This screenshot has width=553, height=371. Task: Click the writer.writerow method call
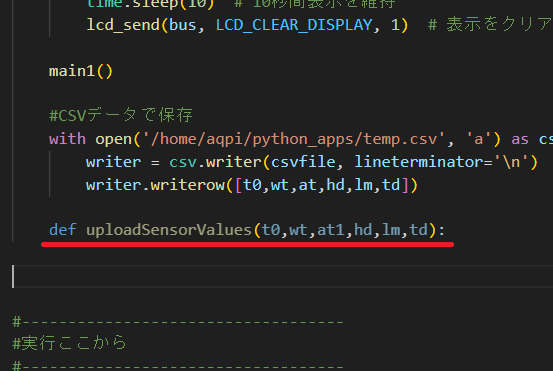(x=155, y=185)
